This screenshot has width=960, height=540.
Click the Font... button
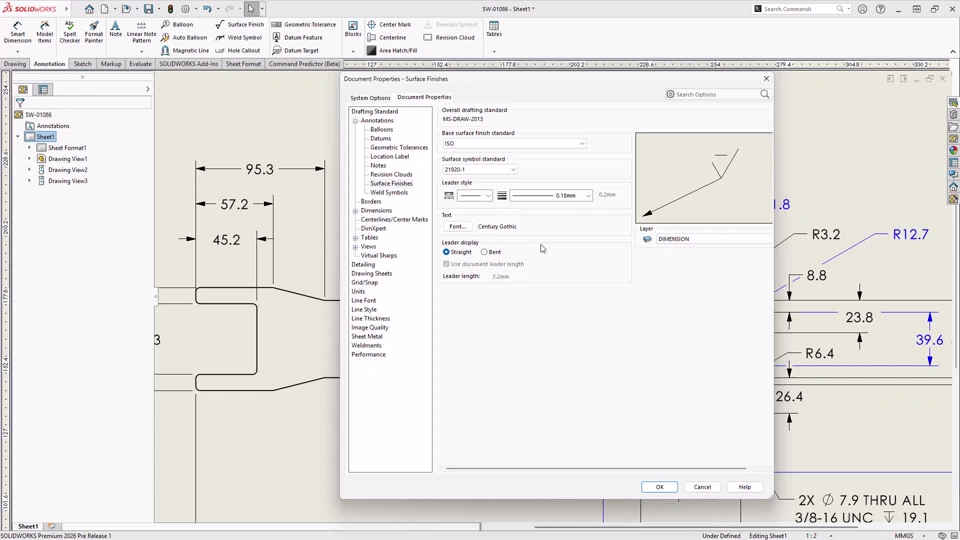[457, 227]
